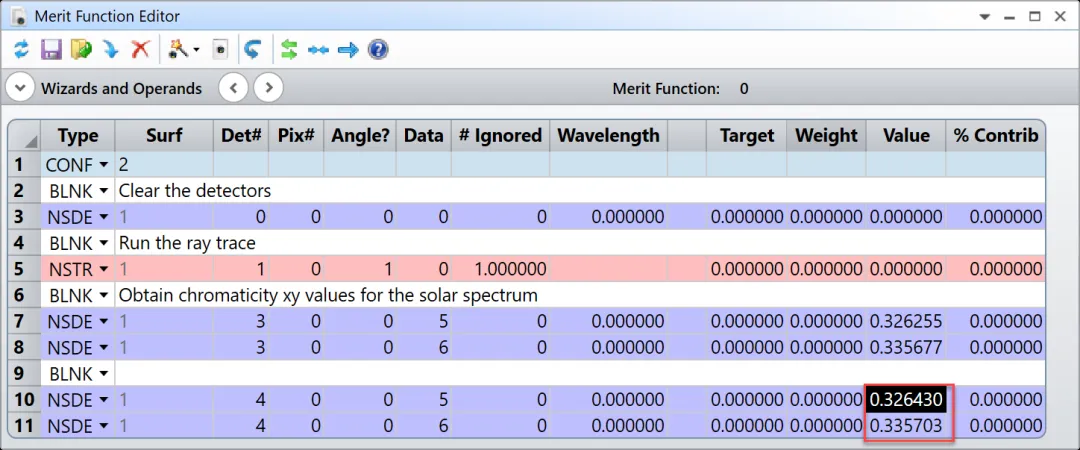The width and height of the screenshot is (1080, 450).
Task: Click the blue curved undo arrow icon
Action: [253, 49]
